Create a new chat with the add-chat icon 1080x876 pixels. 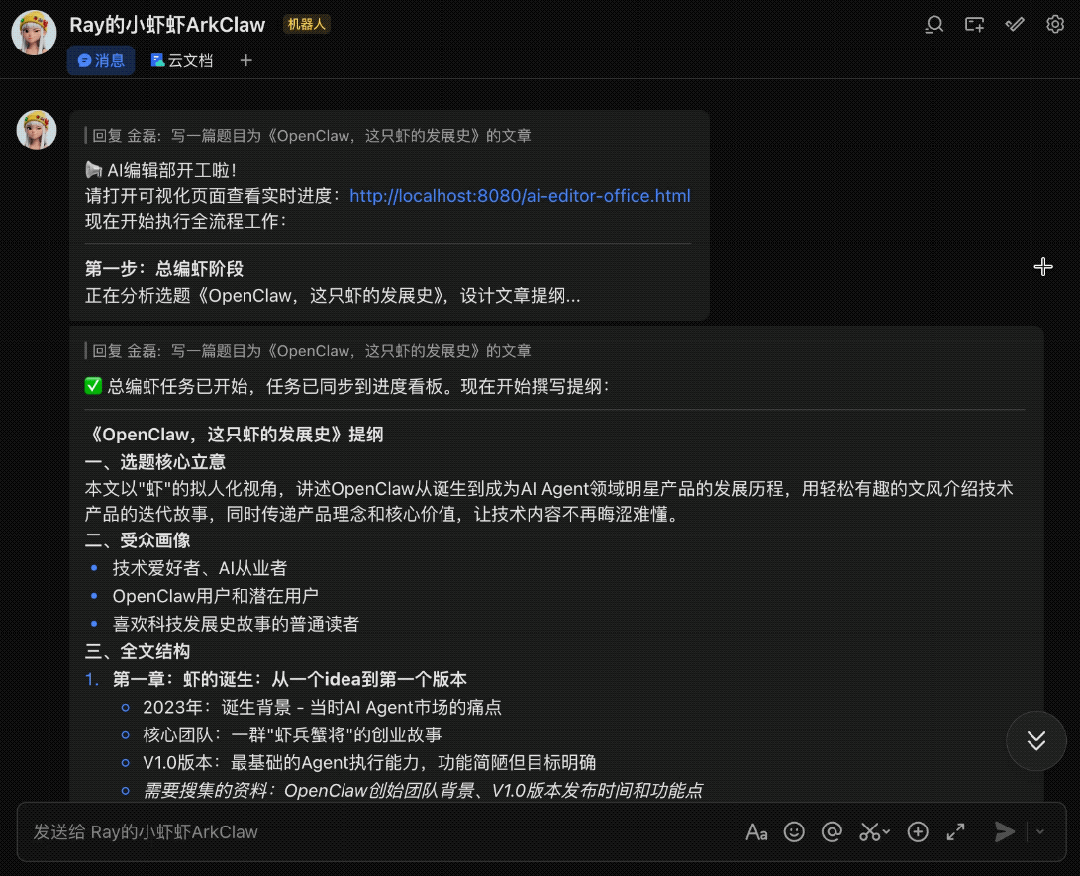974,24
